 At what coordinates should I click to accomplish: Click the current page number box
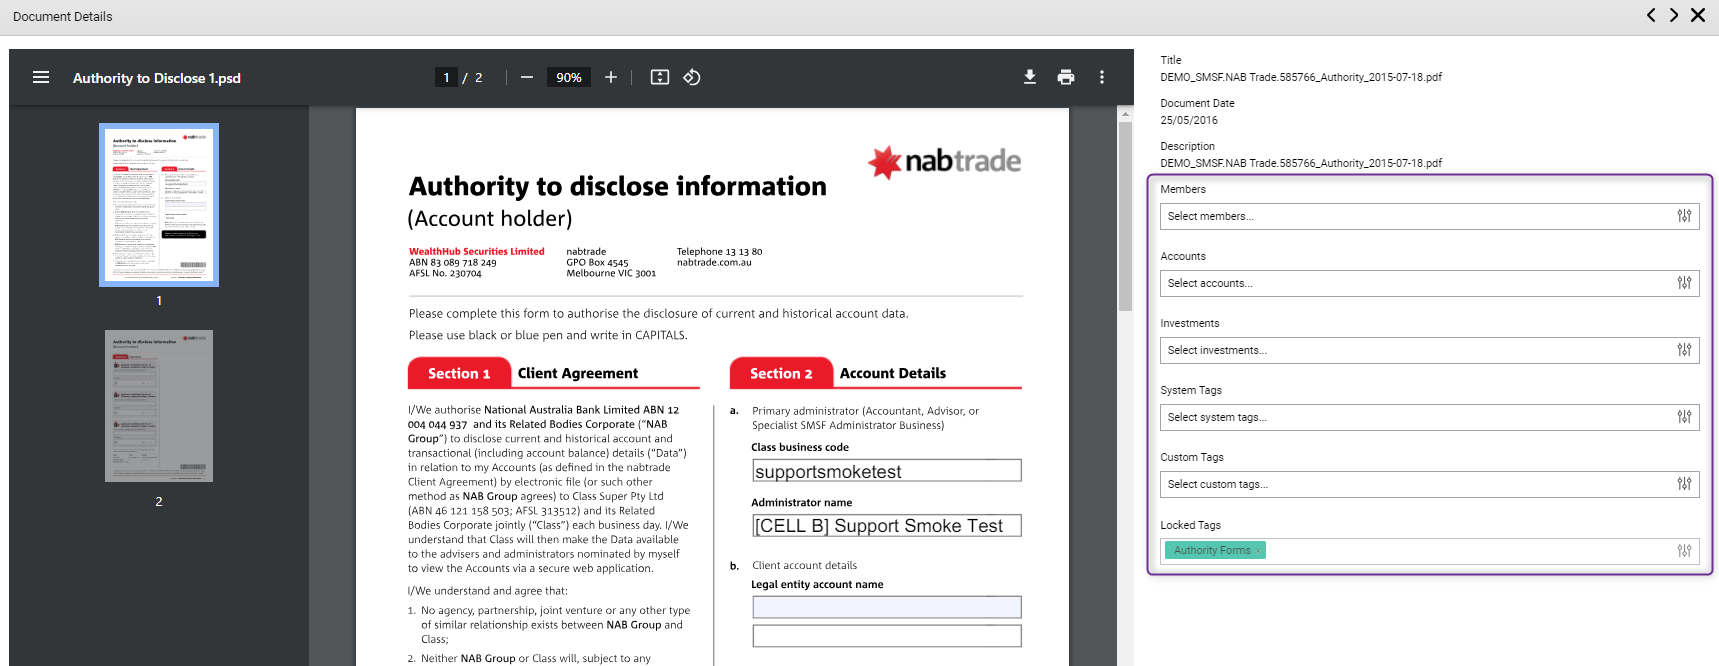click(446, 77)
